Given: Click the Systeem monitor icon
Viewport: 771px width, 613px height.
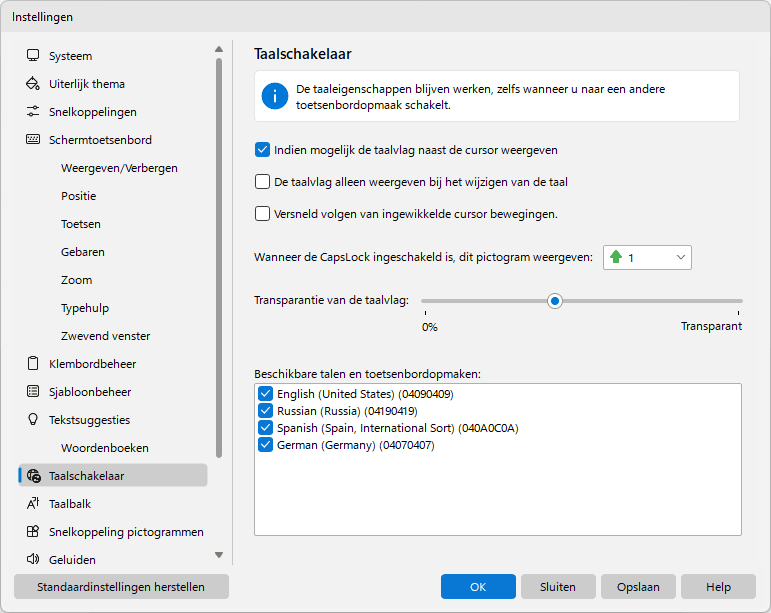Looking at the screenshot, I should [33, 56].
